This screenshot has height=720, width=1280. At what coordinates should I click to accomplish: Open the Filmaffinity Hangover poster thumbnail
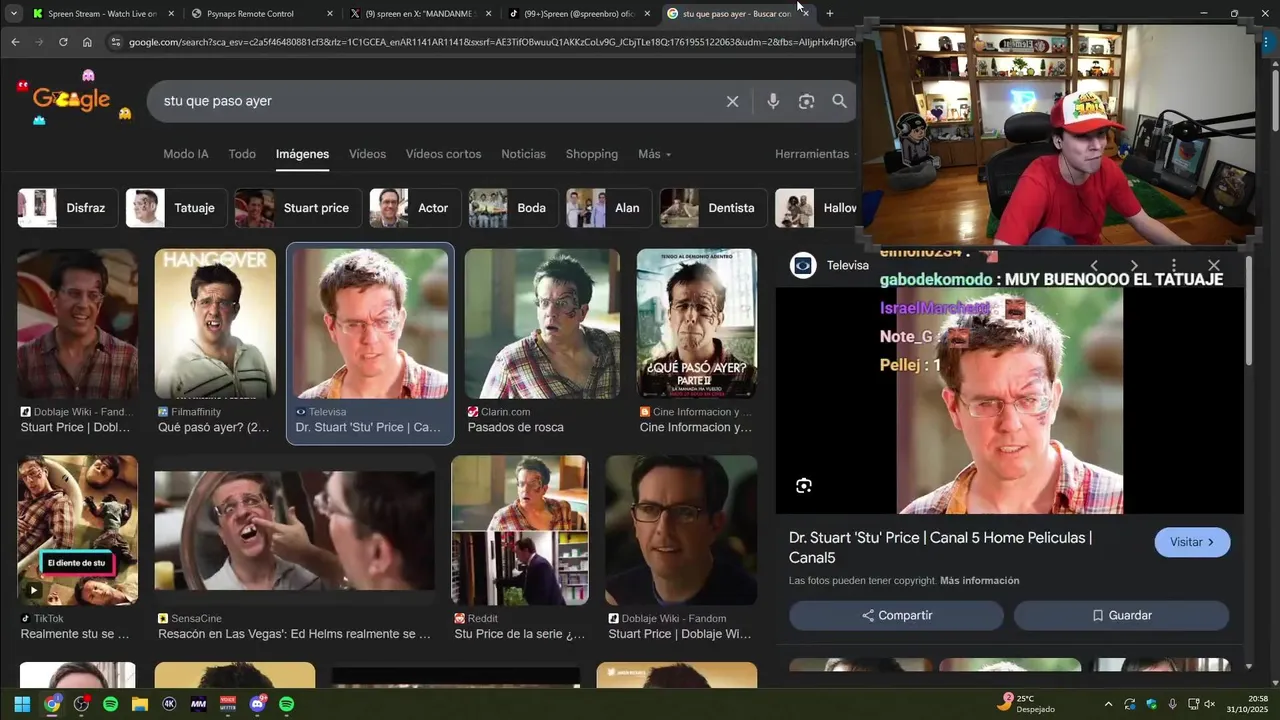pyautogui.click(x=215, y=324)
